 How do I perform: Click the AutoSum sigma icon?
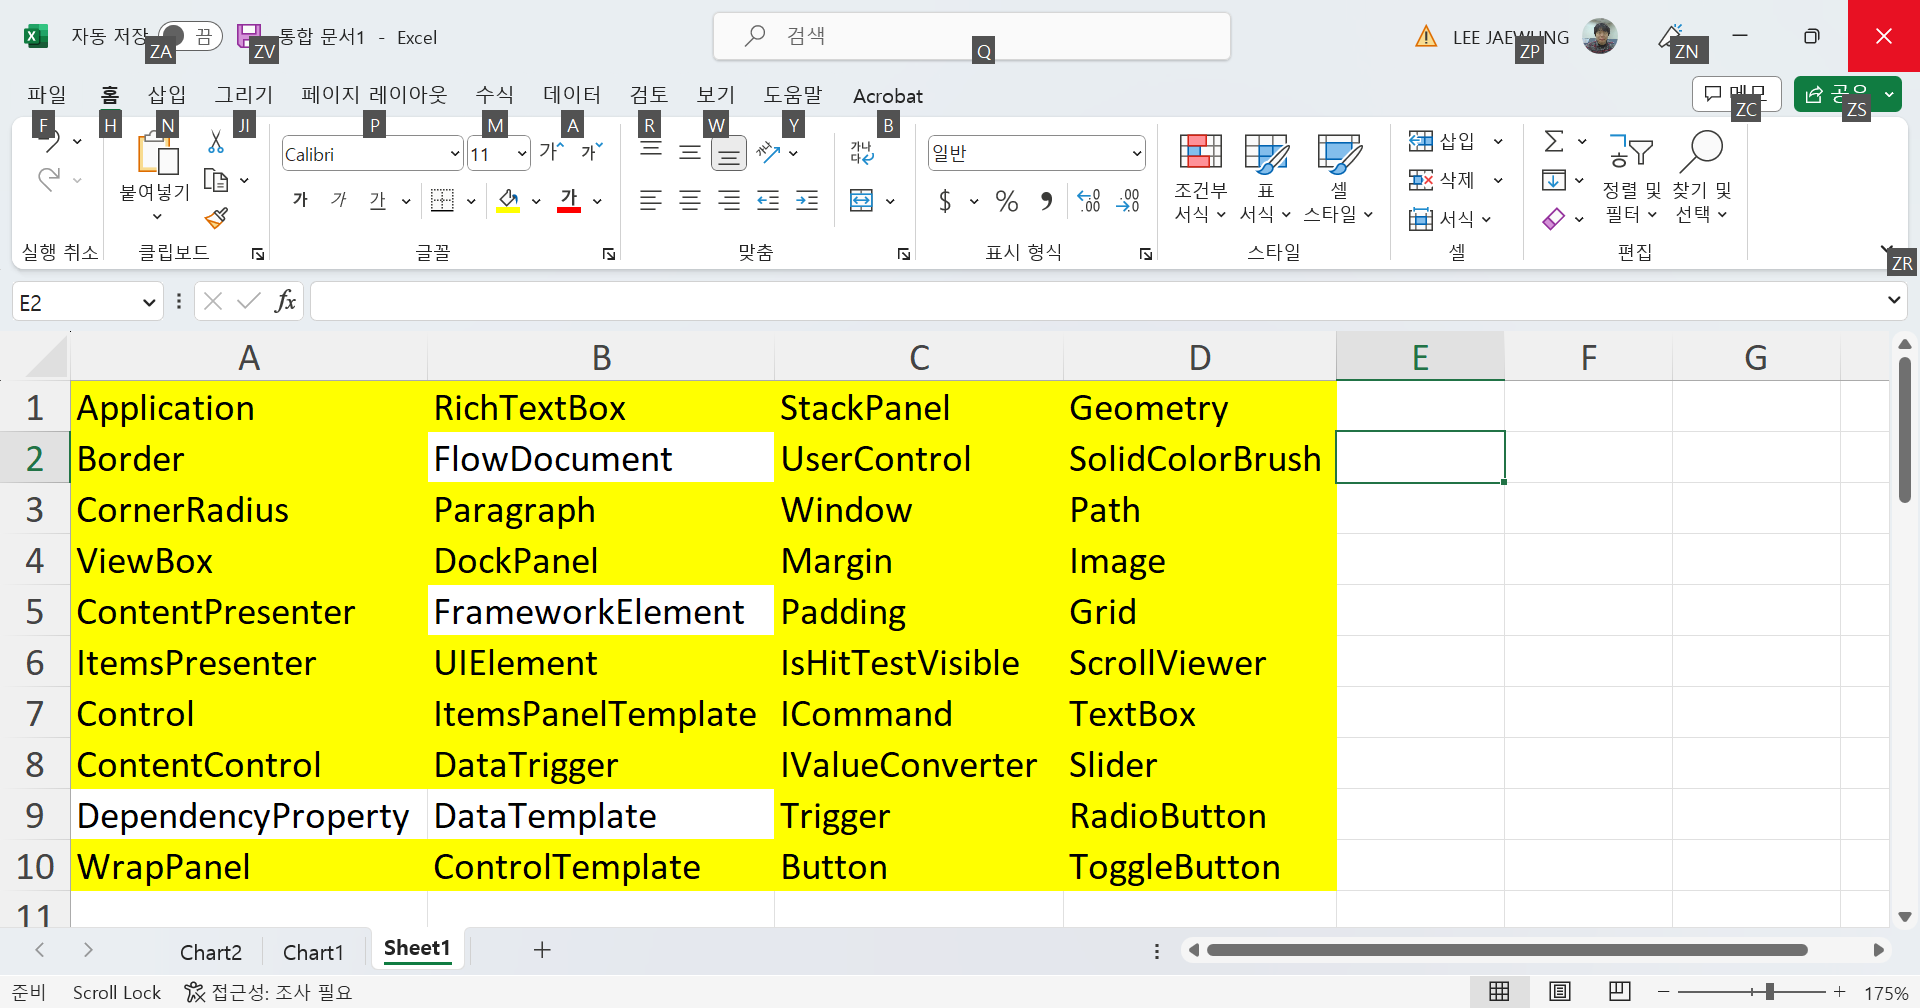pyautogui.click(x=1553, y=141)
